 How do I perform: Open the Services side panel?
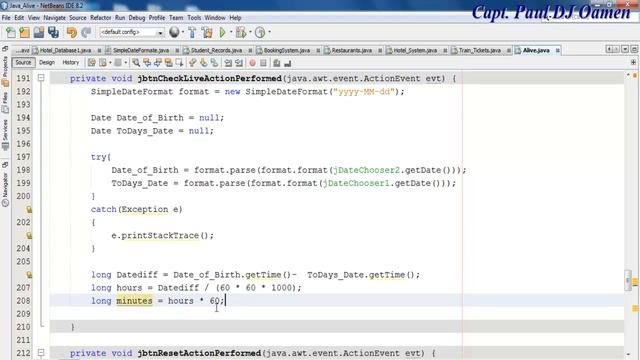click(5, 136)
